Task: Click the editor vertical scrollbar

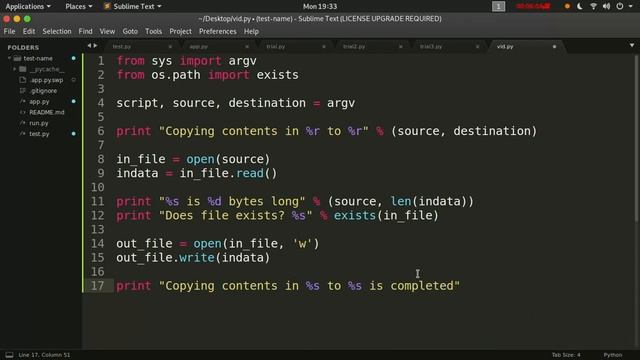Action: (x=636, y=139)
